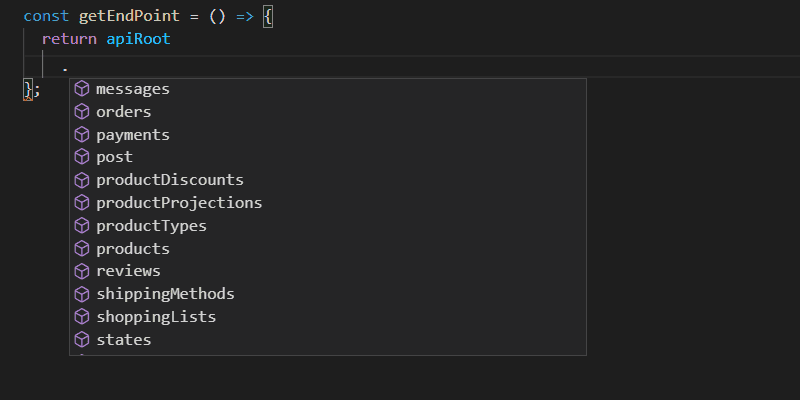Click the cube icon beside payments
Screen dimensions: 800x400
(x=83, y=134)
